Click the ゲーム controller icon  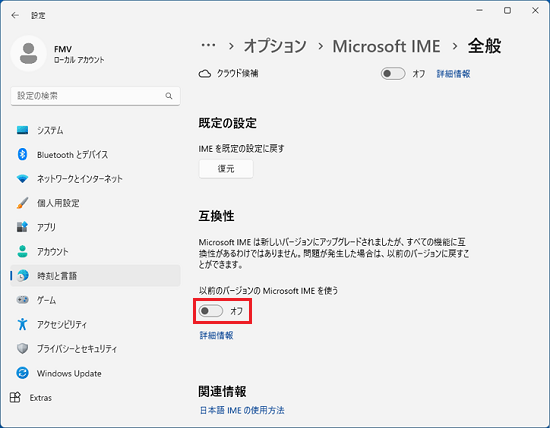22,300
